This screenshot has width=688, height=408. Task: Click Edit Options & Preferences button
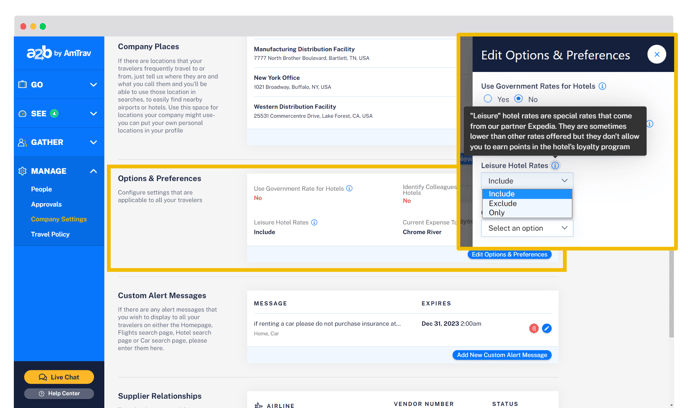click(x=509, y=254)
